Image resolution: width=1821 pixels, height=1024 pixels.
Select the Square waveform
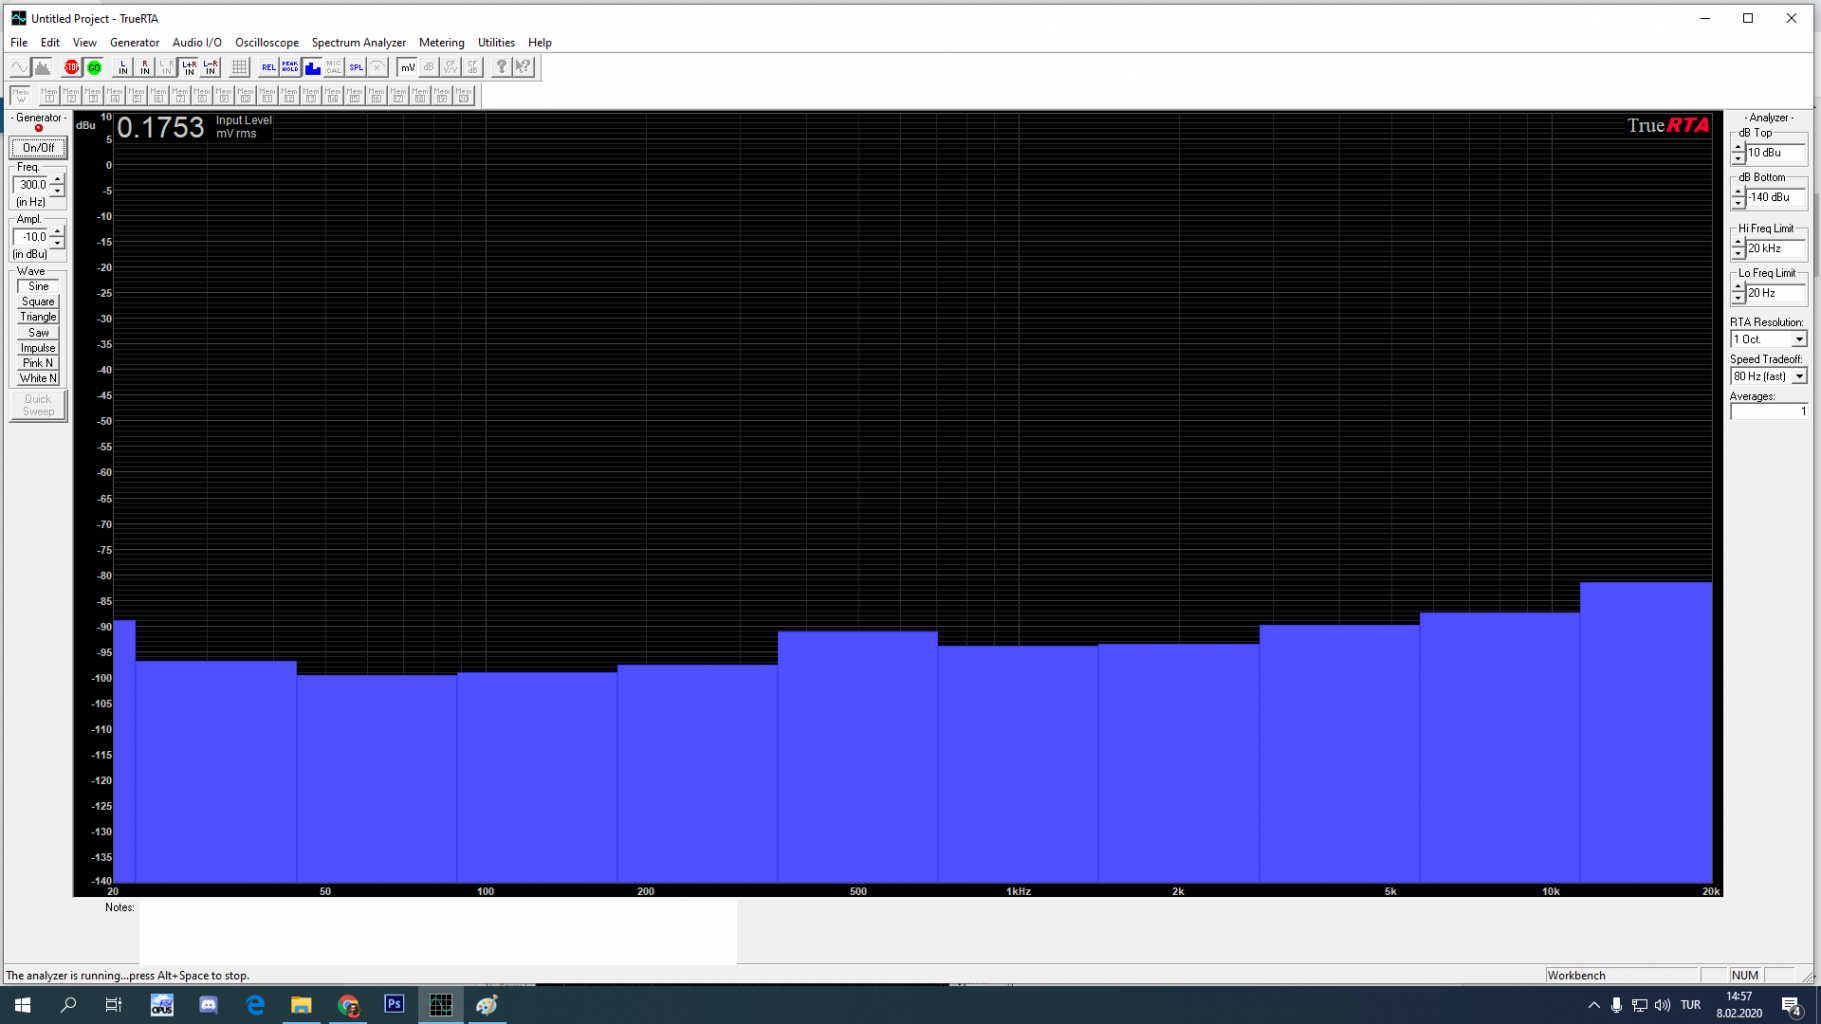coord(38,301)
